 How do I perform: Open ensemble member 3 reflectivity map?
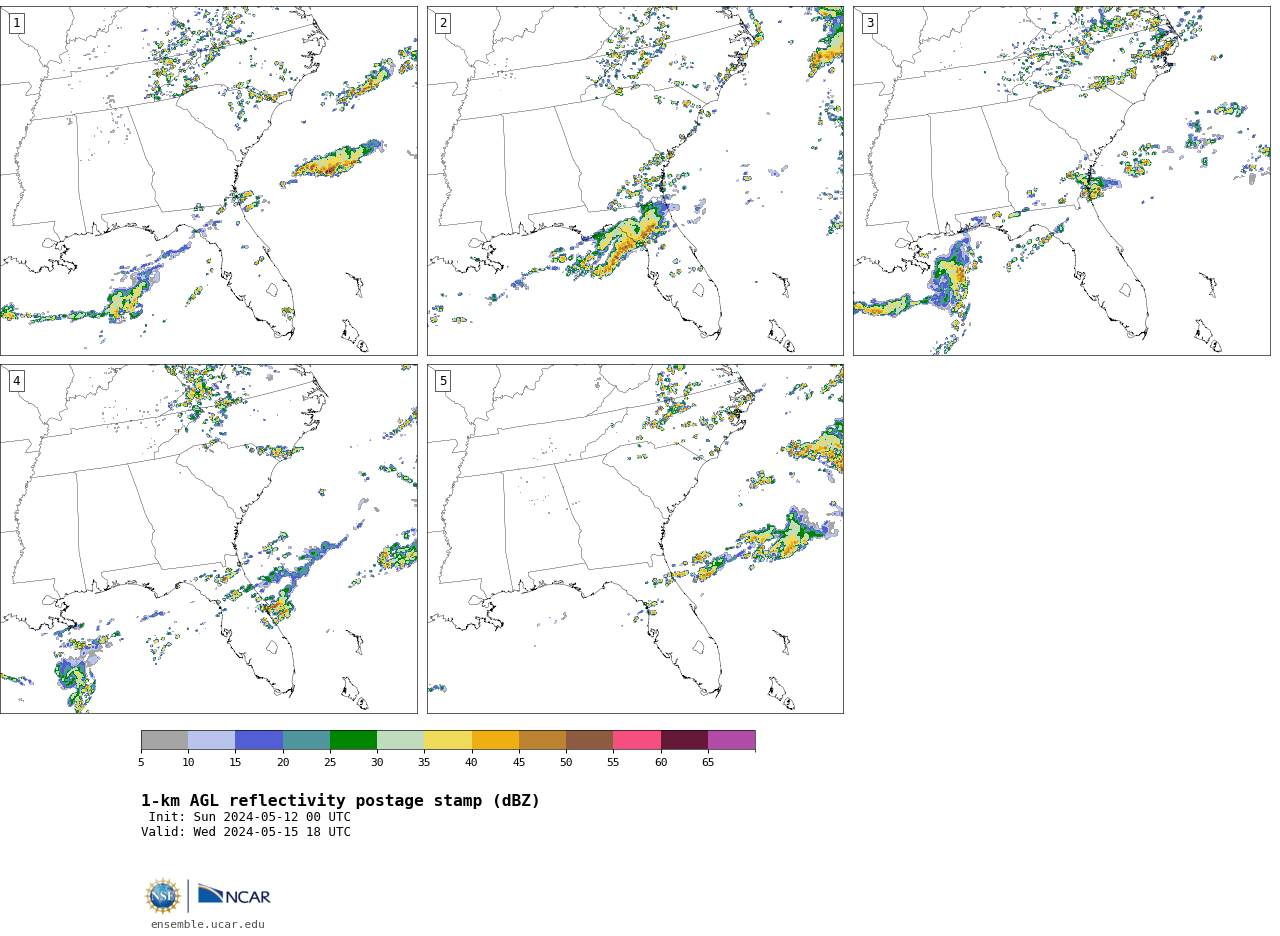coord(1061,181)
